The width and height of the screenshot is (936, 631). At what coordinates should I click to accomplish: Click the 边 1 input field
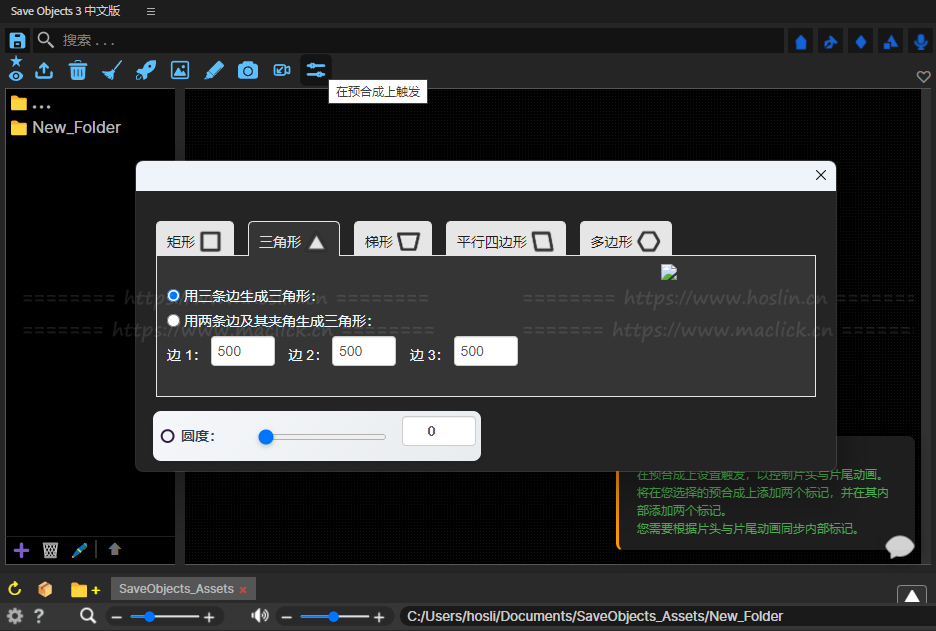[x=242, y=351]
